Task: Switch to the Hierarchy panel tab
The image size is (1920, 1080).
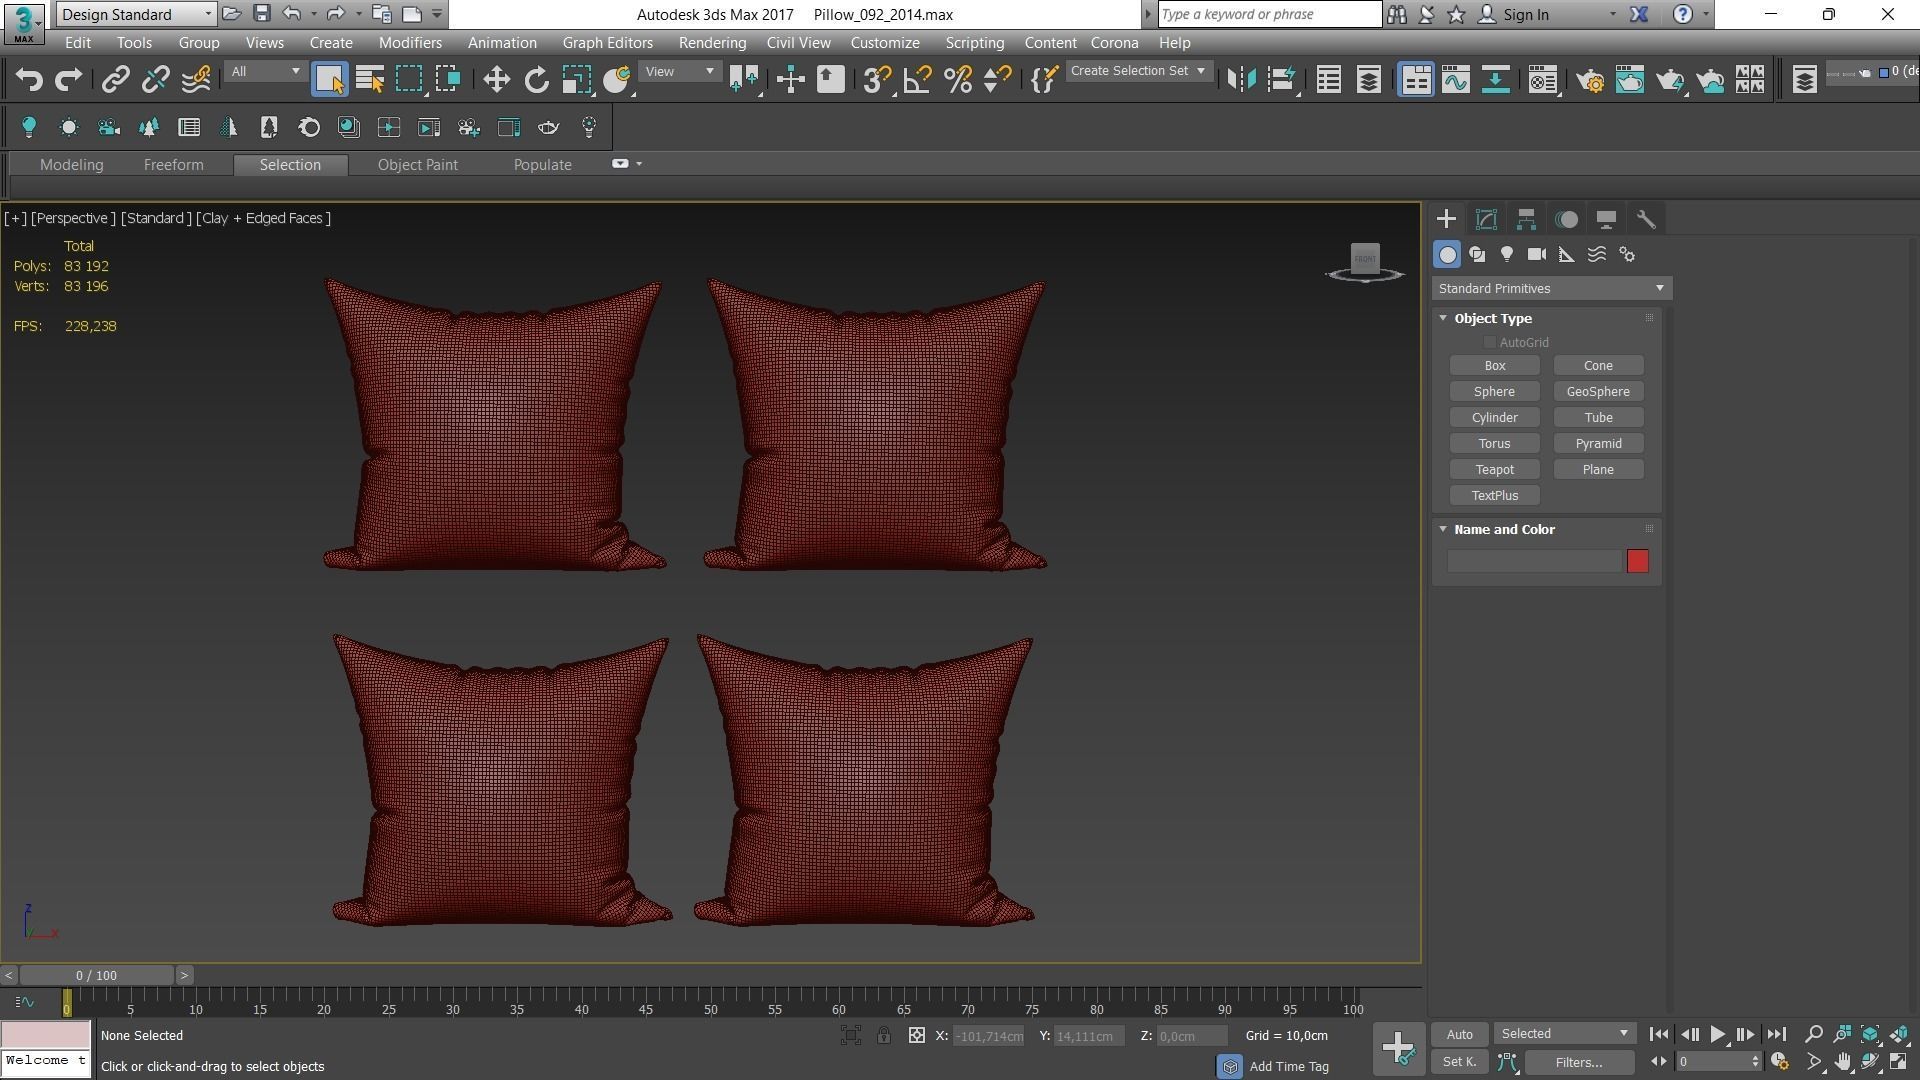Action: click(1526, 219)
